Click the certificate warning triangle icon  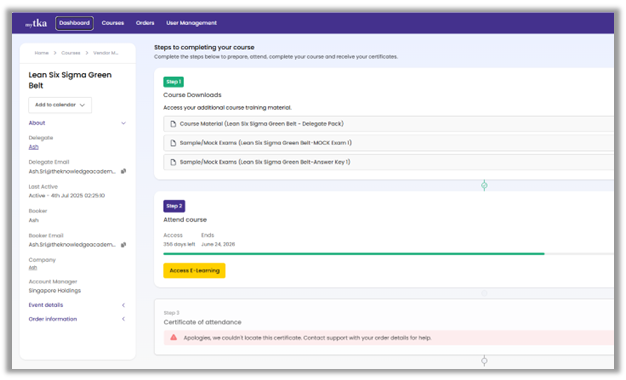(174, 337)
